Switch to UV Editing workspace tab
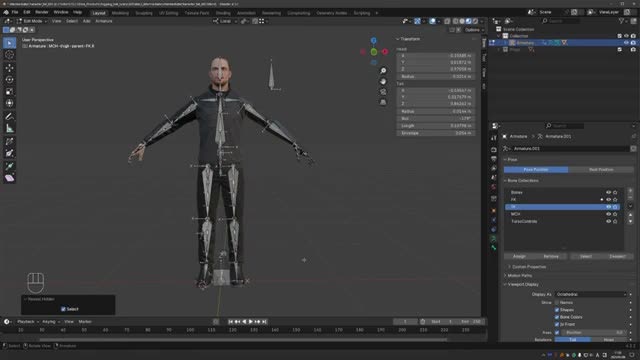 coord(168,13)
